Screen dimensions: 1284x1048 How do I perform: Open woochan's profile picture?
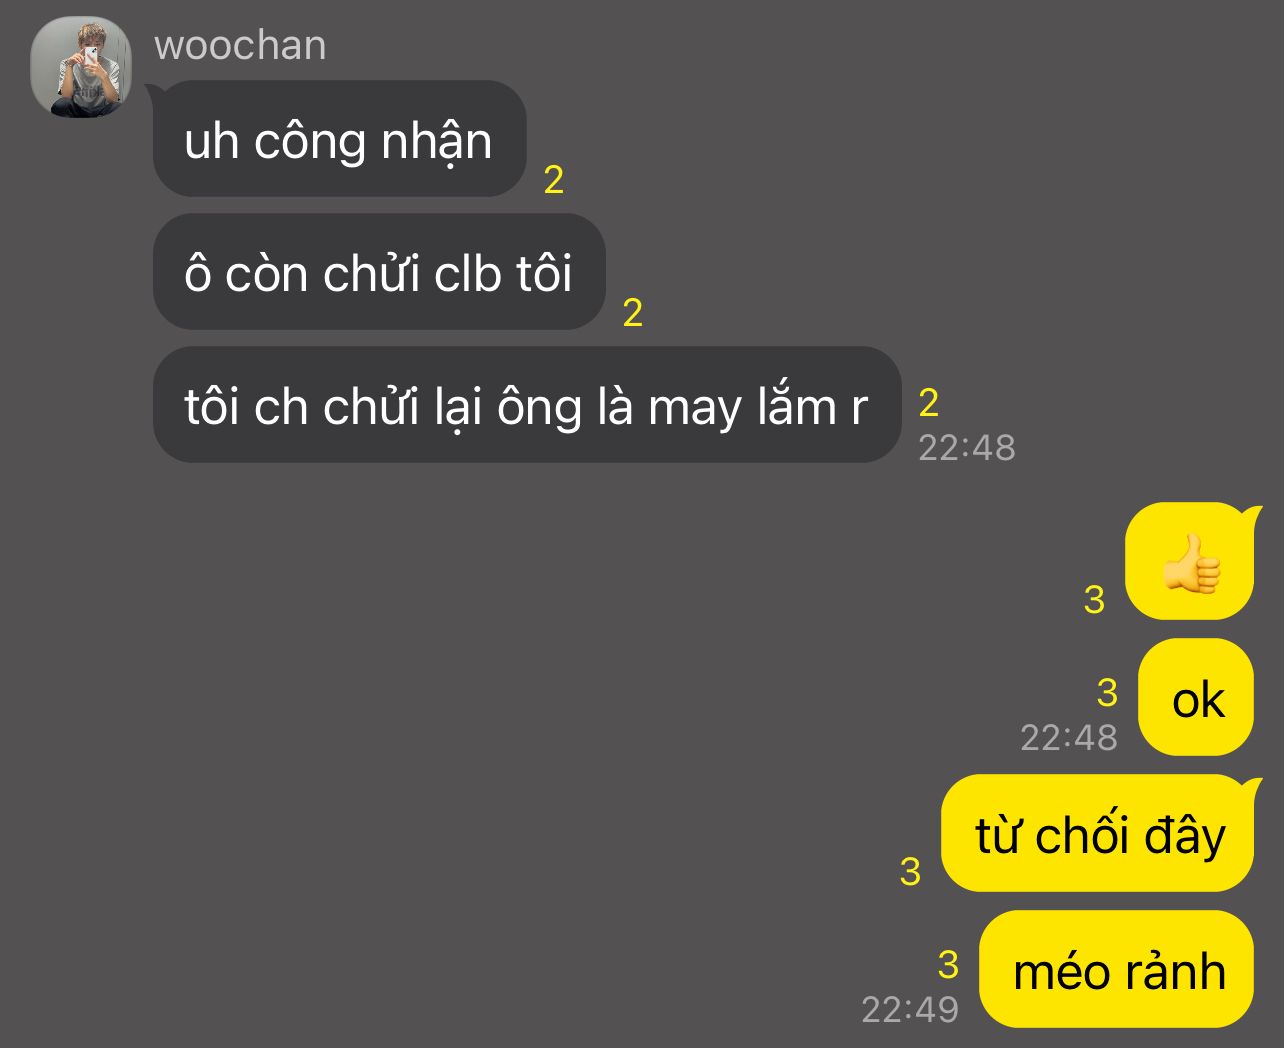pos(81,67)
